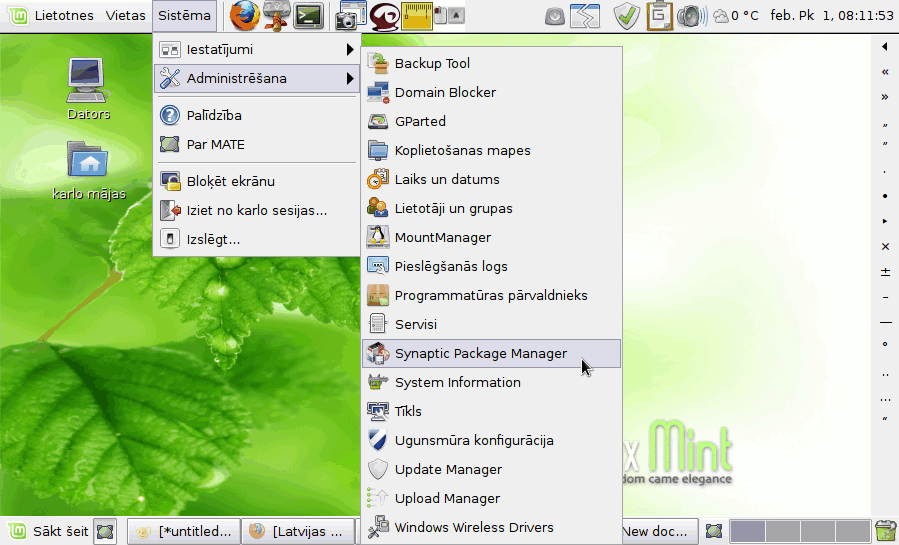Close the open Sistēma menu
The width and height of the screenshot is (899, 545).
click(x=184, y=15)
